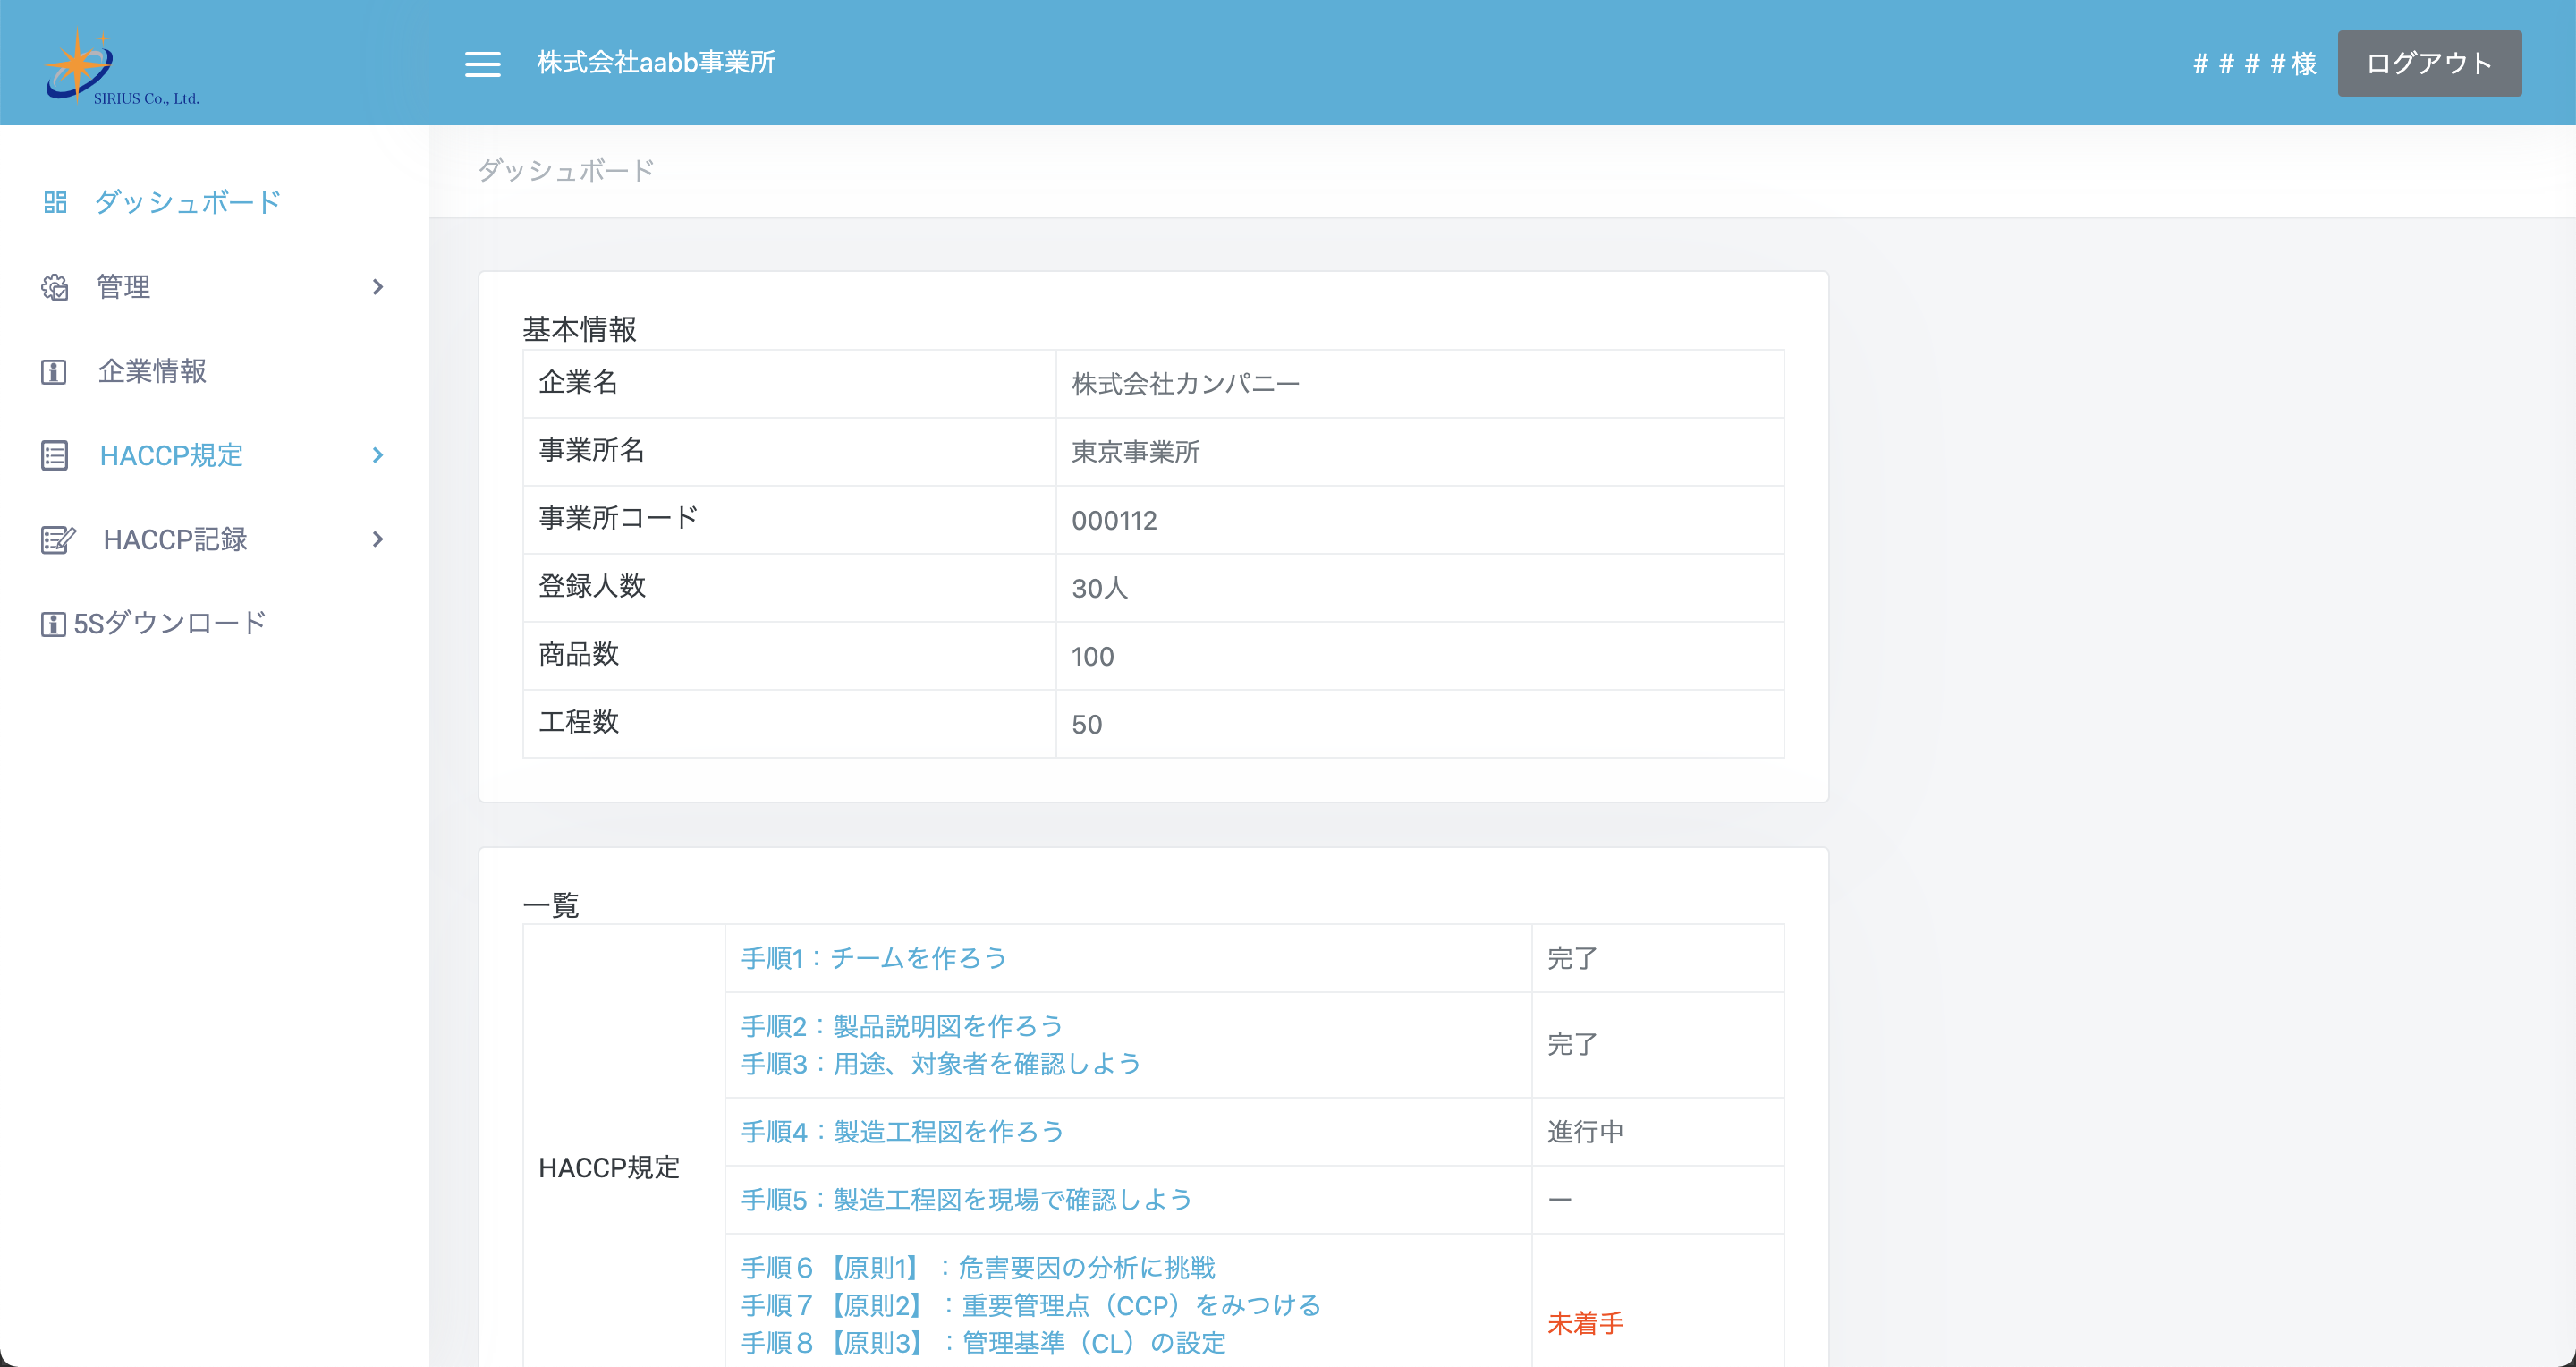Open 企業情報 sidebar menu item

point(152,372)
